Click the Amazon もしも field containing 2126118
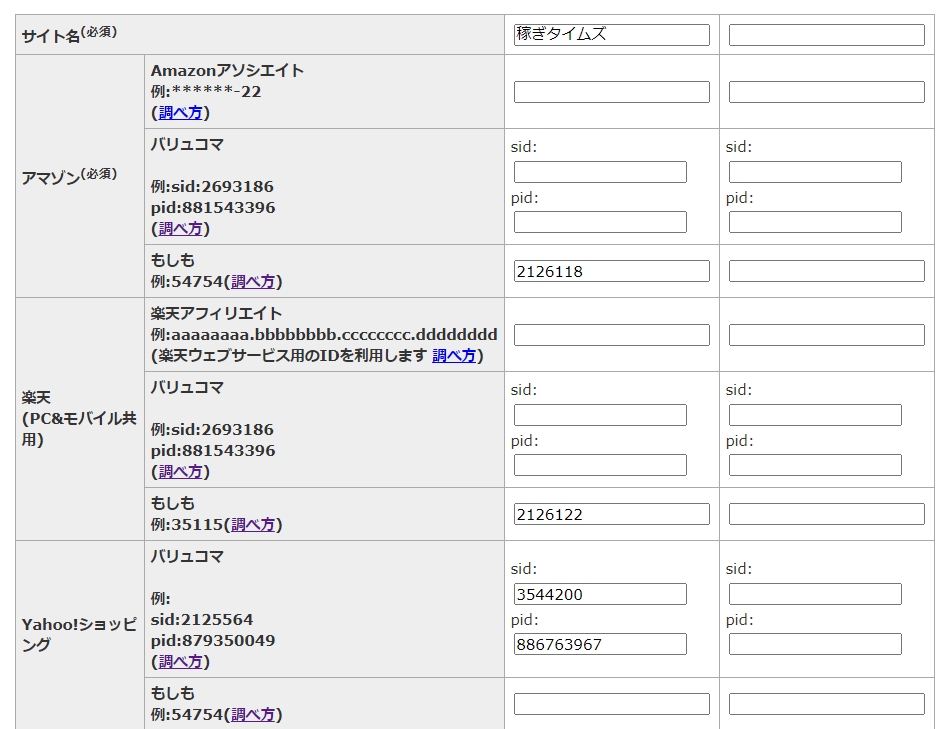The height and width of the screenshot is (729, 950). click(x=611, y=271)
